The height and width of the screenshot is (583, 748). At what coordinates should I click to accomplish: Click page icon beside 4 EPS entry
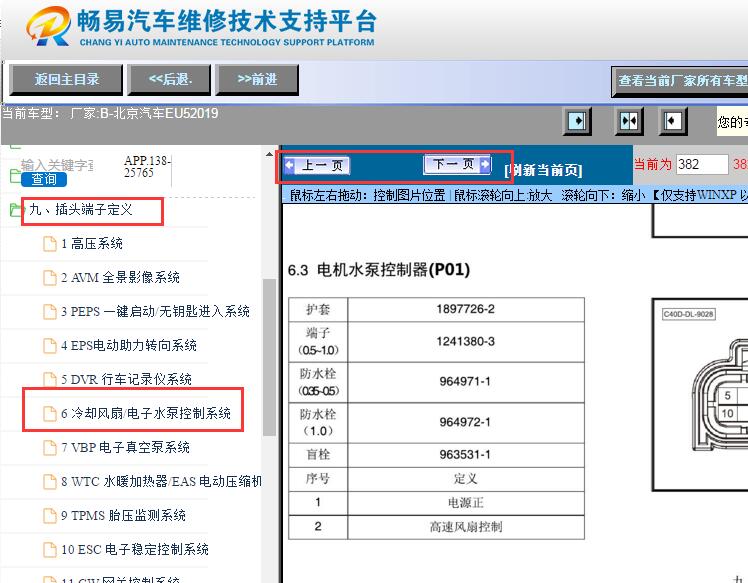[x=50, y=345]
